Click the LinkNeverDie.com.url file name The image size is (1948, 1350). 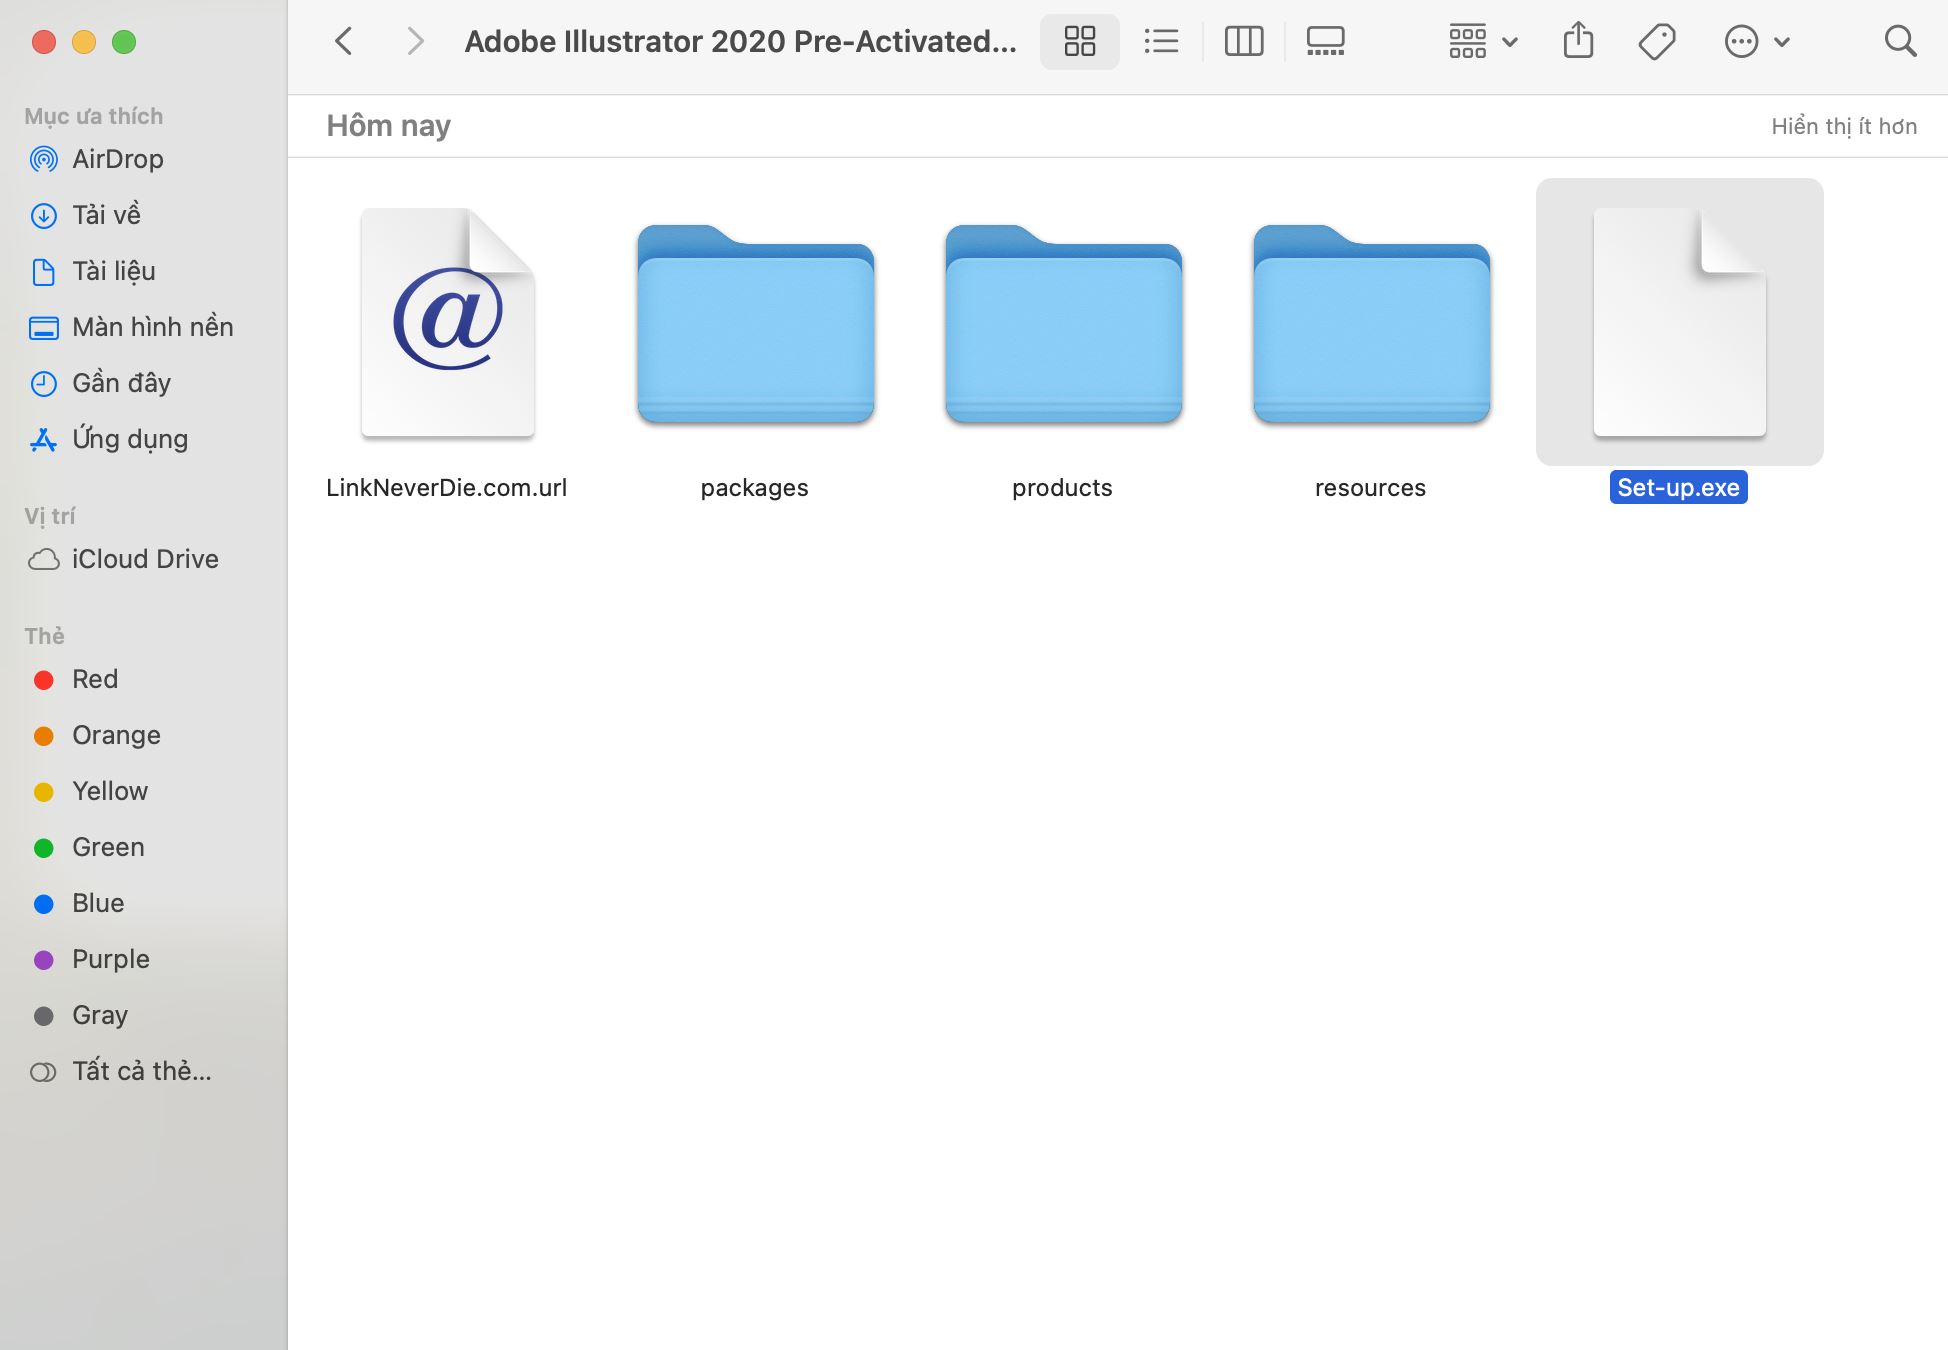click(446, 487)
